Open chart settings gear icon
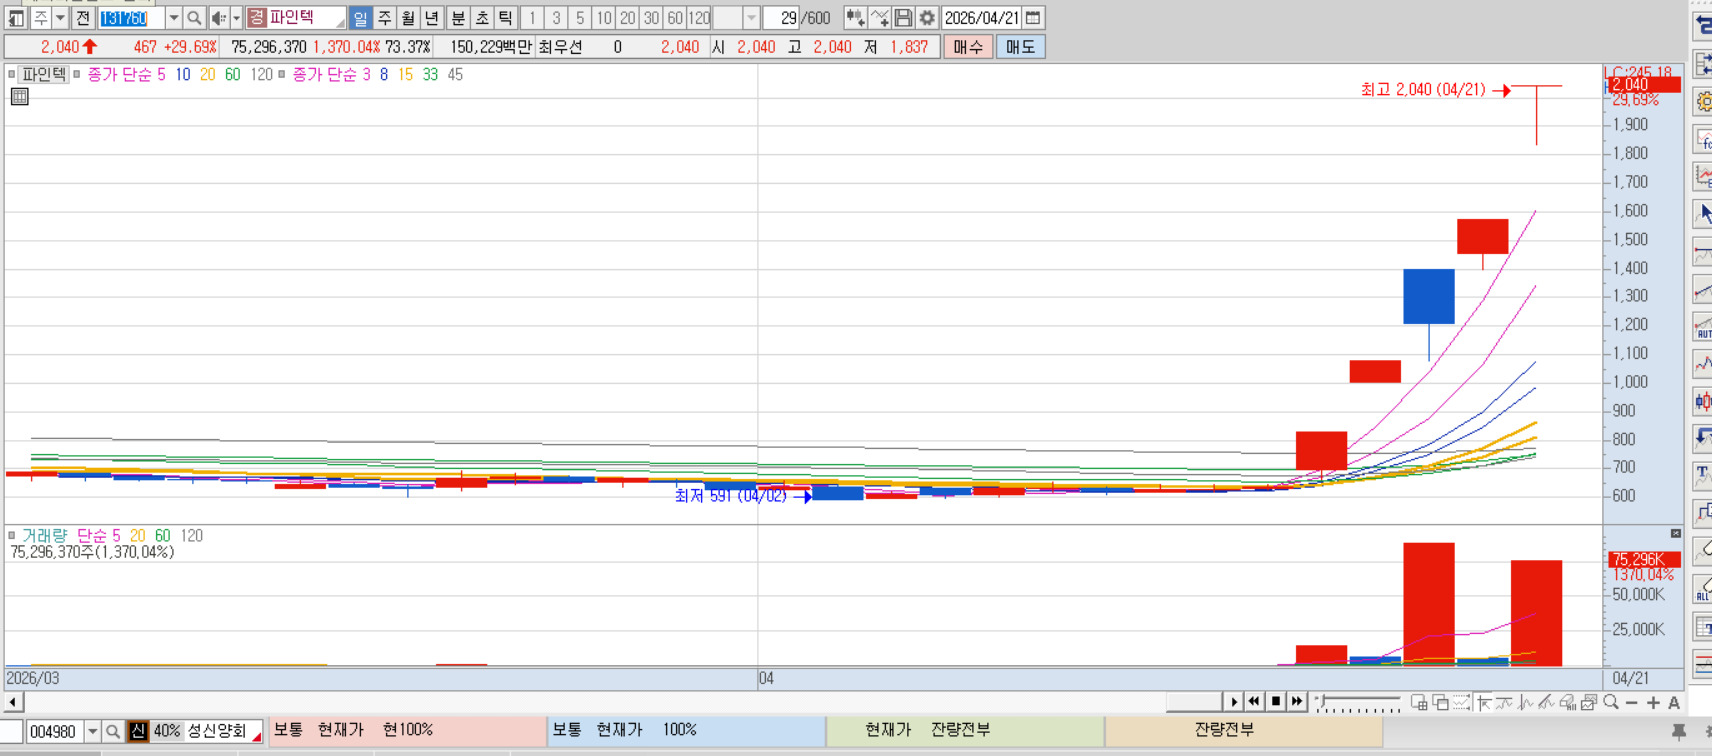 927,18
